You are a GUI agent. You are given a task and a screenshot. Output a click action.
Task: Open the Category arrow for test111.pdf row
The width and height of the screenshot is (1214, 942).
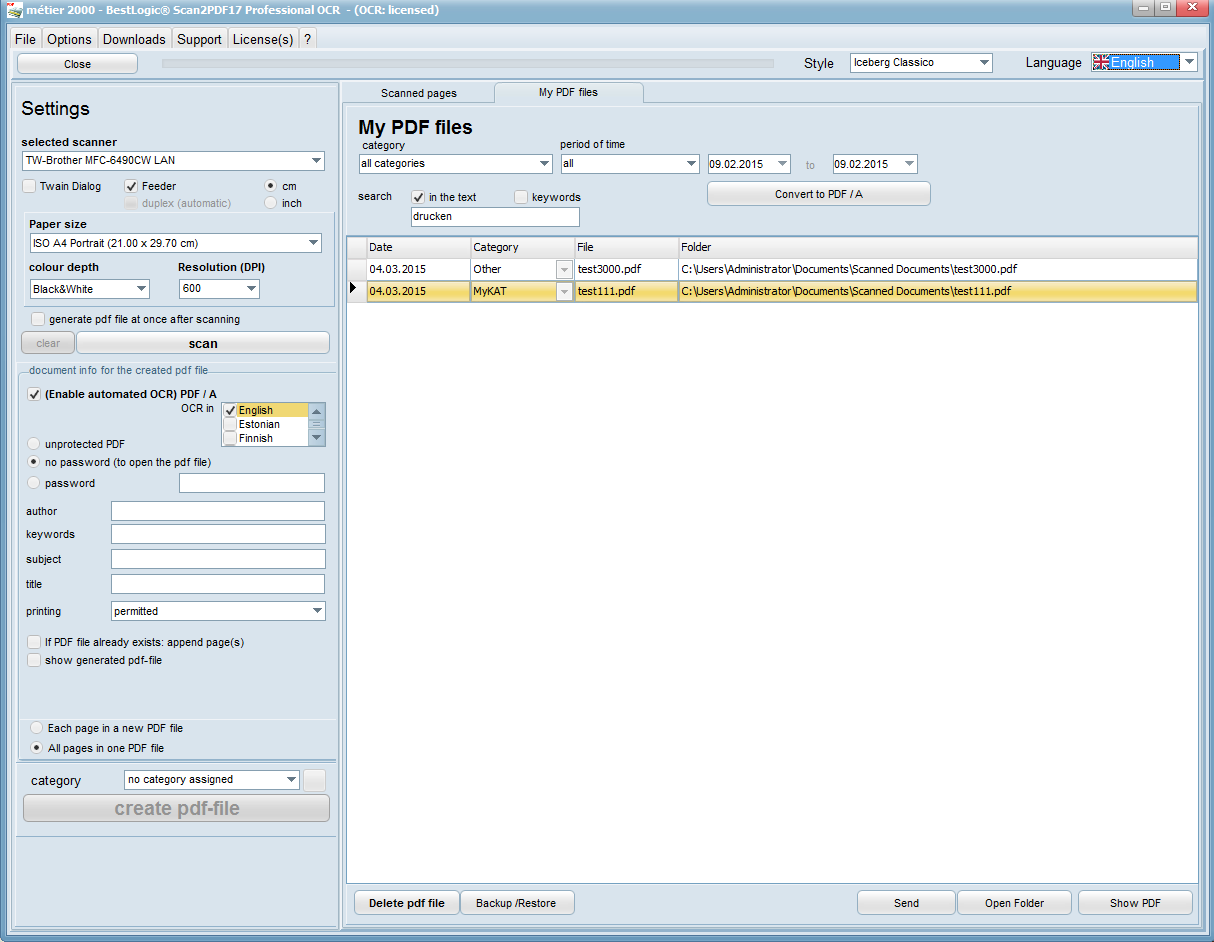pos(564,292)
